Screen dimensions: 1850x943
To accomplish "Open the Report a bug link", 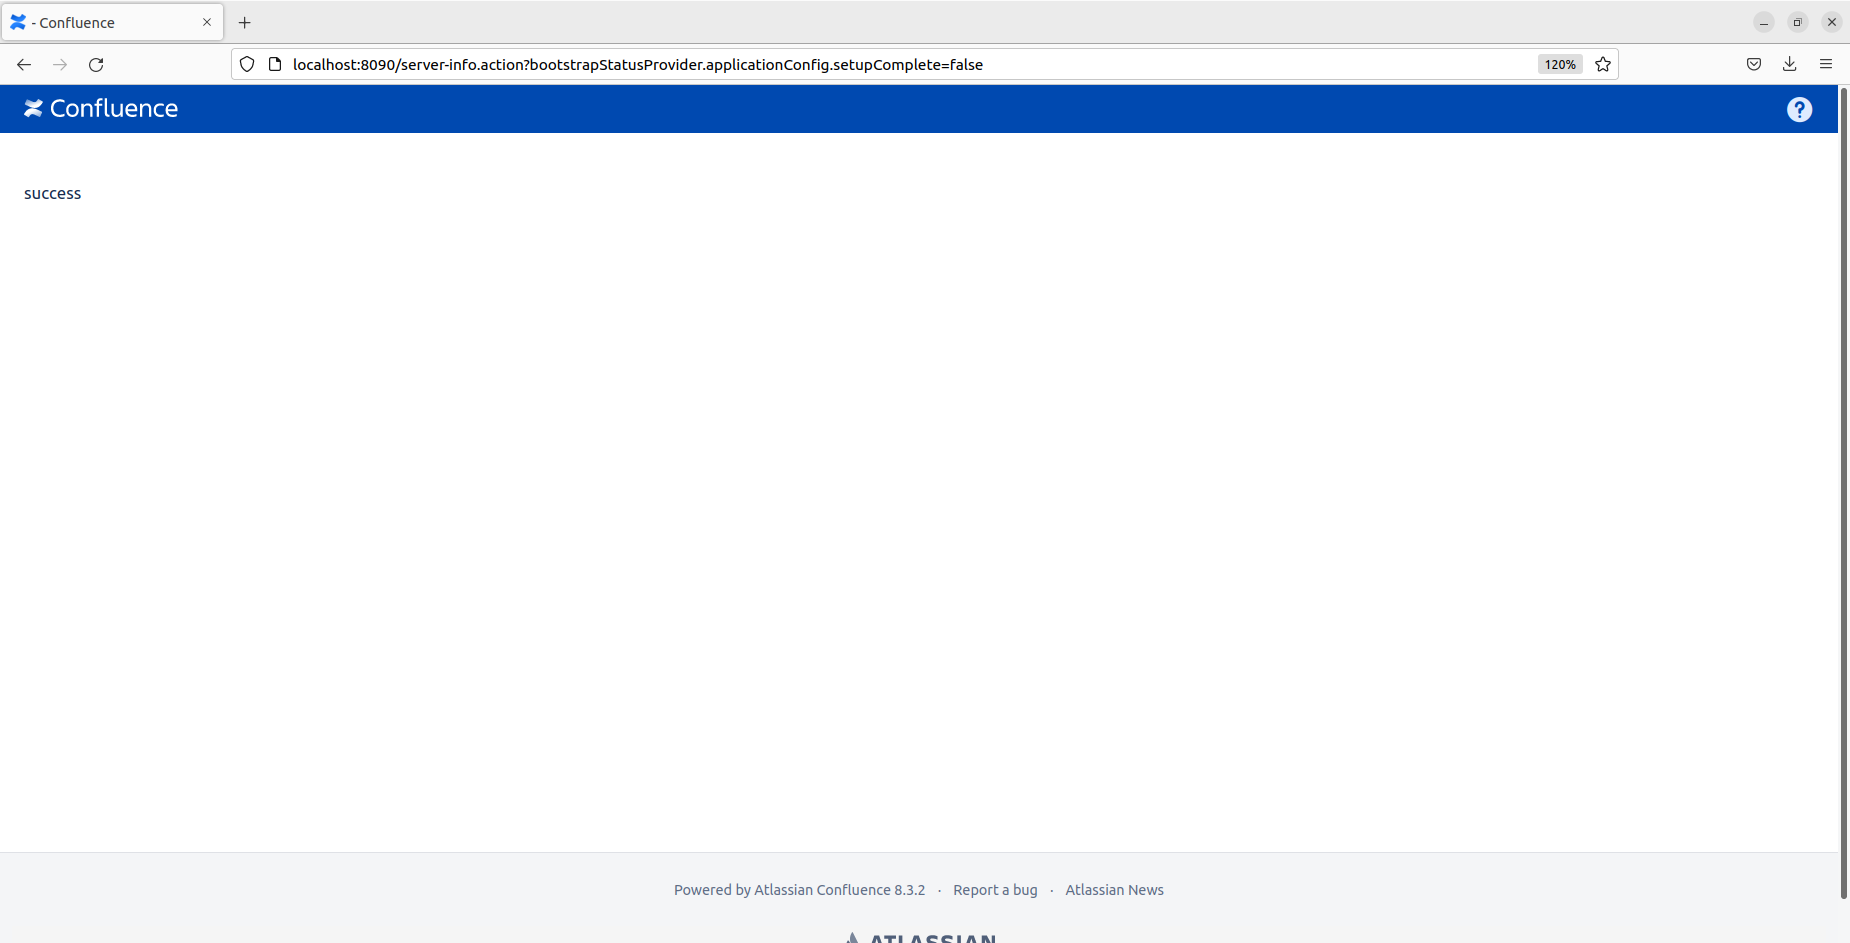I will pyautogui.click(x=995, y=889).
